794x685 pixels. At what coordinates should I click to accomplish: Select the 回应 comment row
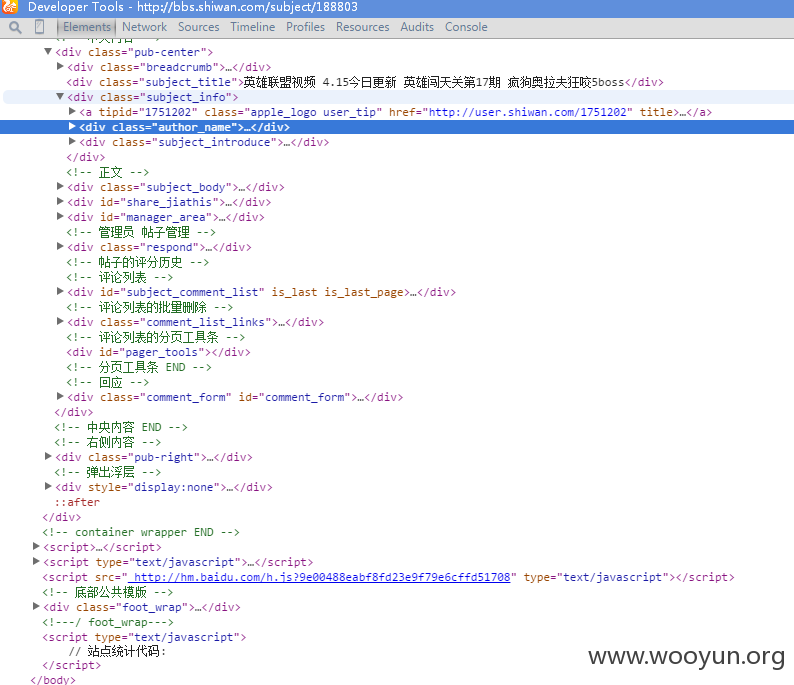pyautogui.click(x=107, y=382)
